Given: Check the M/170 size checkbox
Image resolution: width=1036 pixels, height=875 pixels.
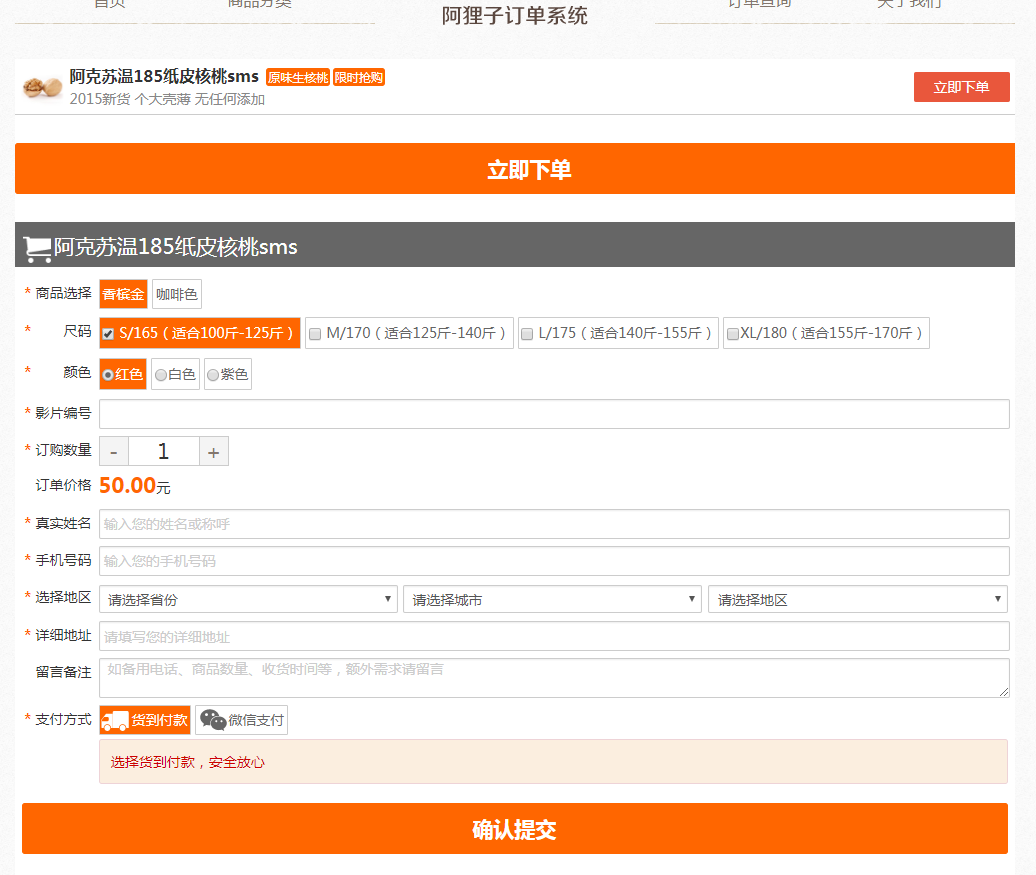Looking at the screenshot, I should click(314, 334).
